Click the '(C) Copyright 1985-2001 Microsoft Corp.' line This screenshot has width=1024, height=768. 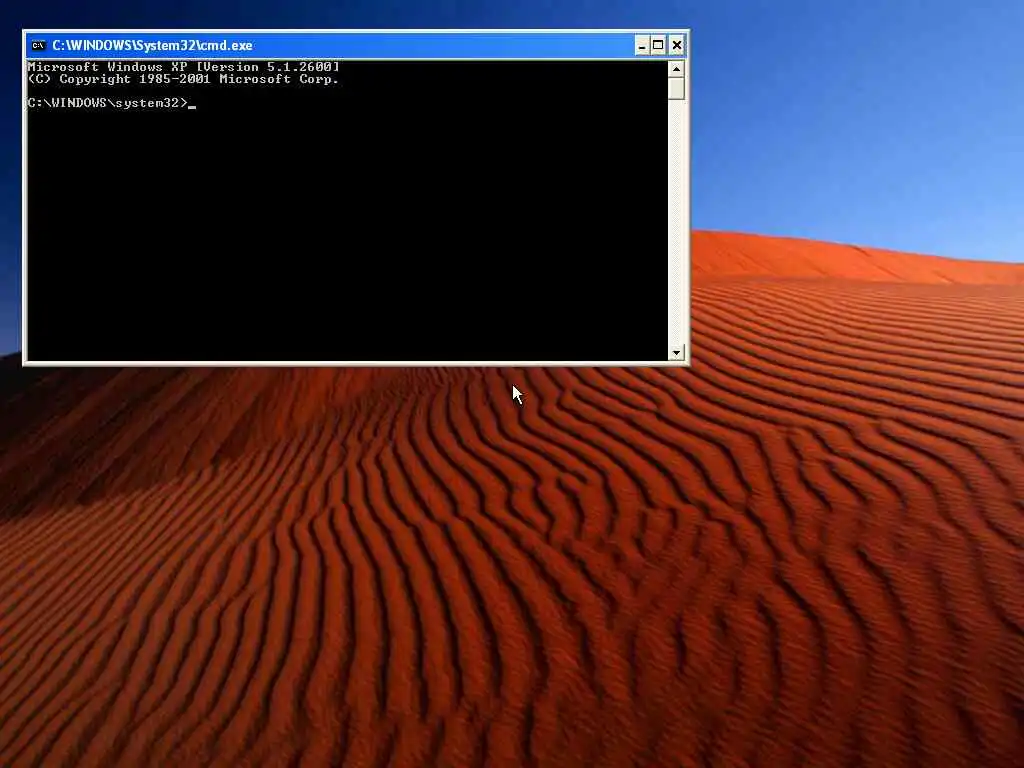(x=184, y=79)
